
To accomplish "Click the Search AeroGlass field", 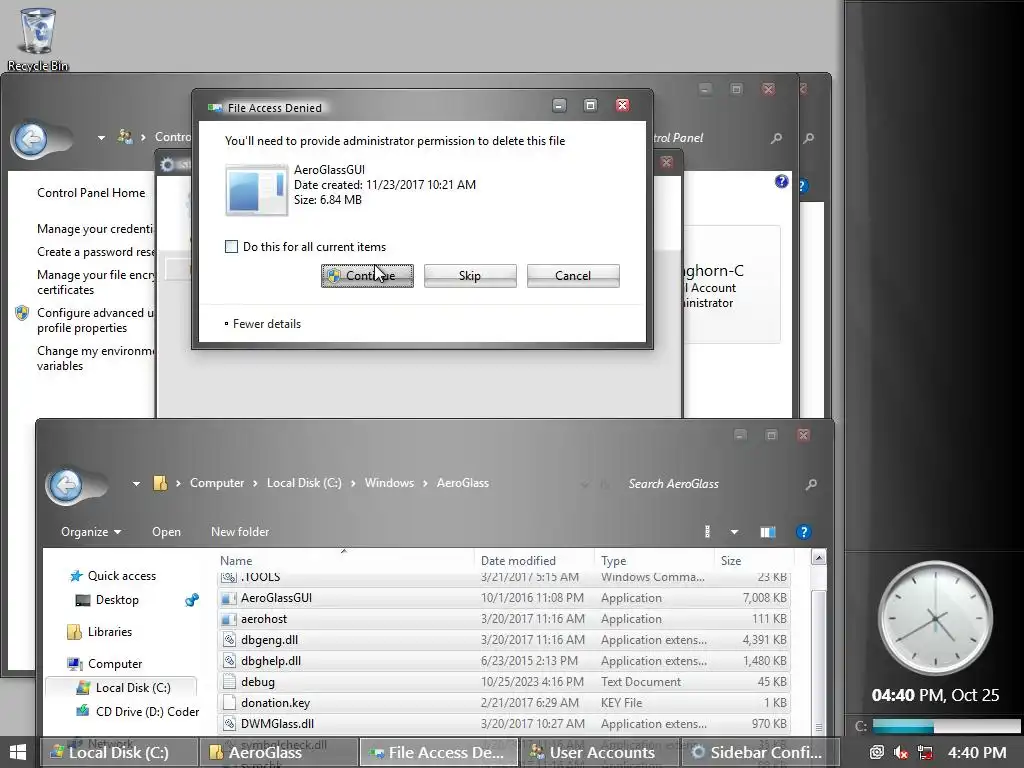I will 712,484.
